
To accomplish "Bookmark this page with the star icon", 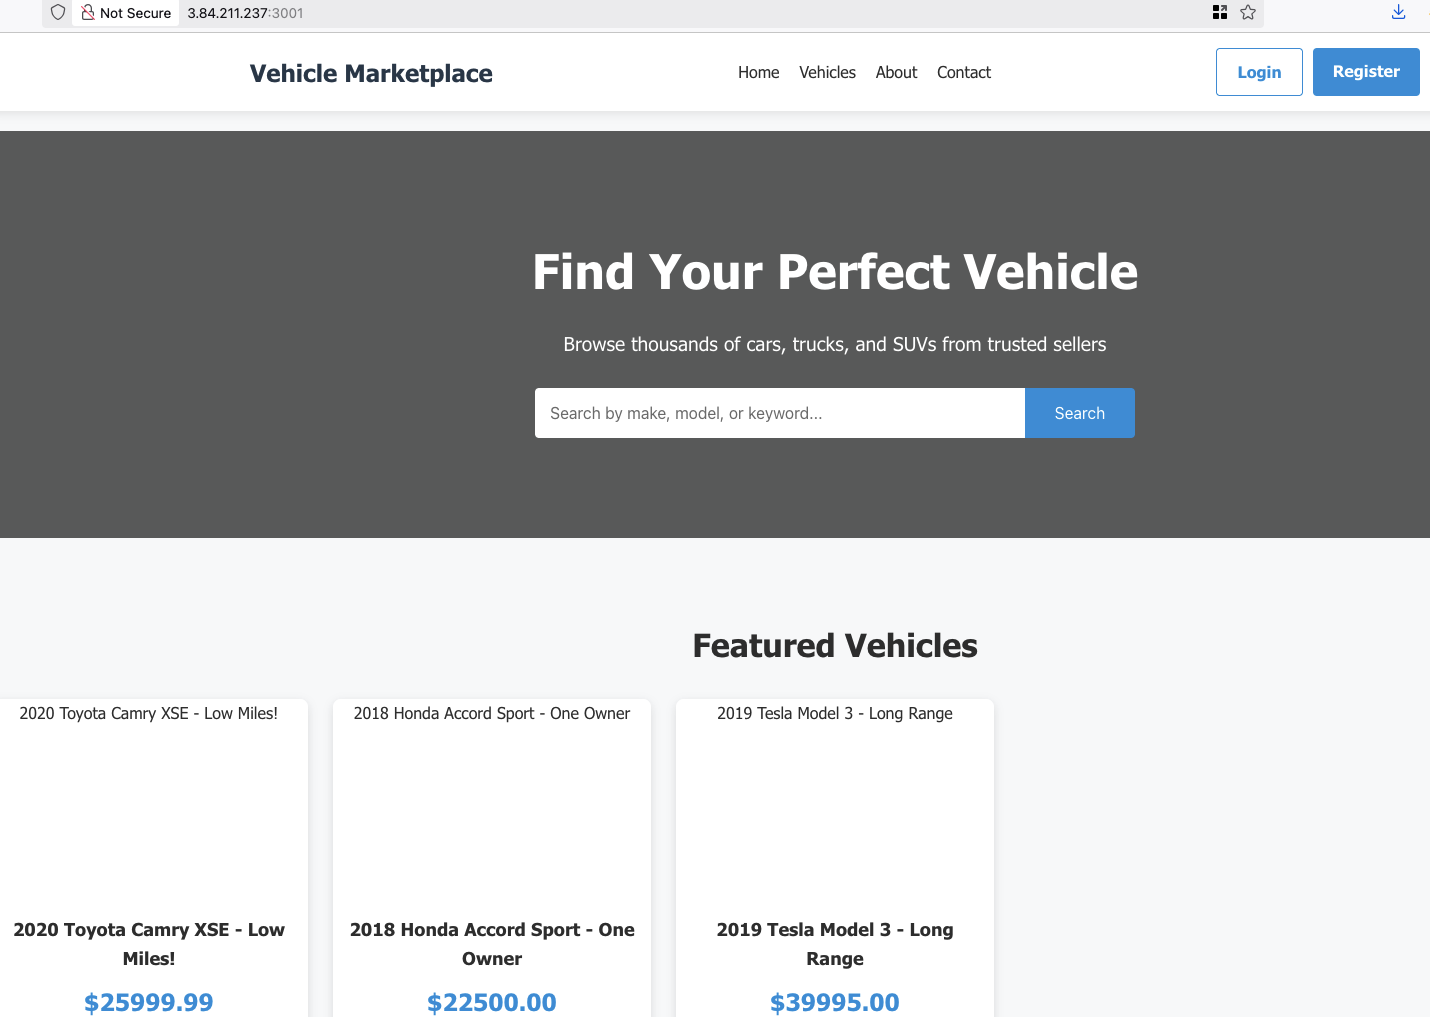I will point(1248,12).
